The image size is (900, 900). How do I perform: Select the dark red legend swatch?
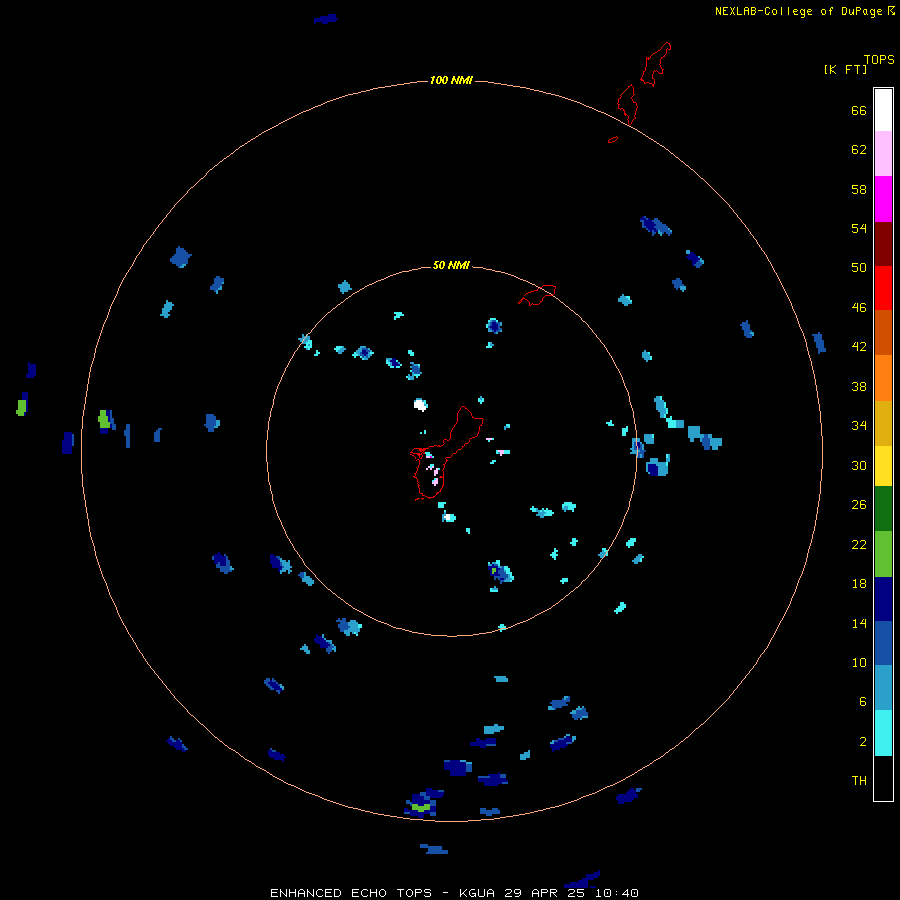[x=883, y=244]
